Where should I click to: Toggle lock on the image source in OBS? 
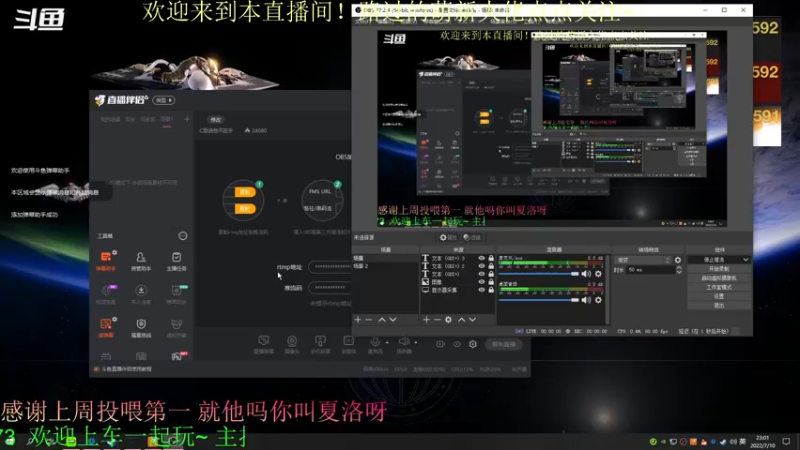point(491,282)
